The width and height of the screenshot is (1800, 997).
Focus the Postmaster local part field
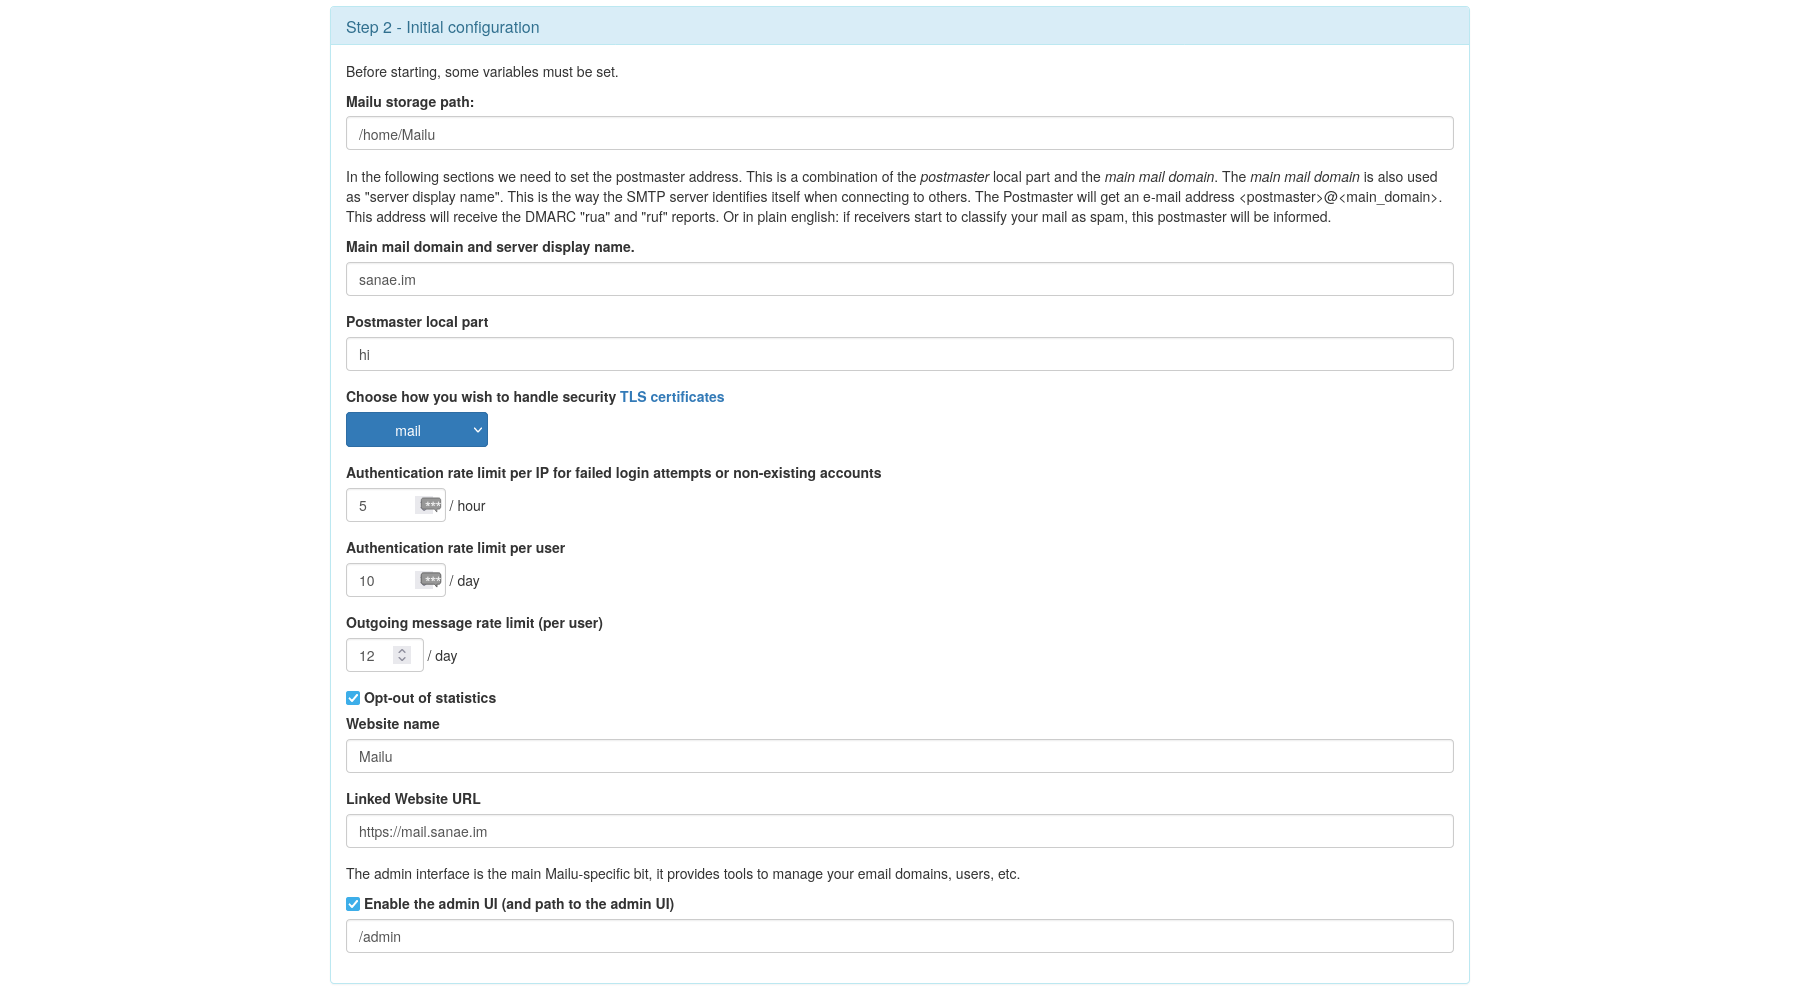click(x=900, y=354)
